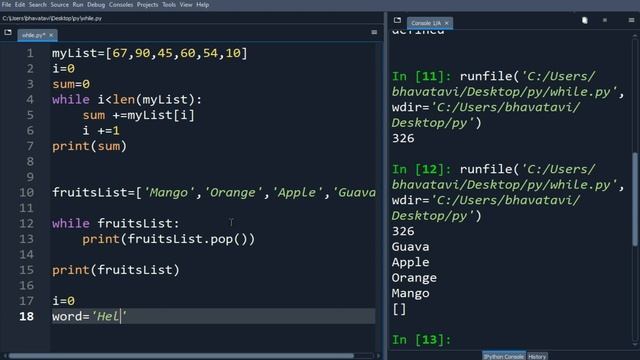Click console output 'Guava'
640x360 pixels.
410,247
